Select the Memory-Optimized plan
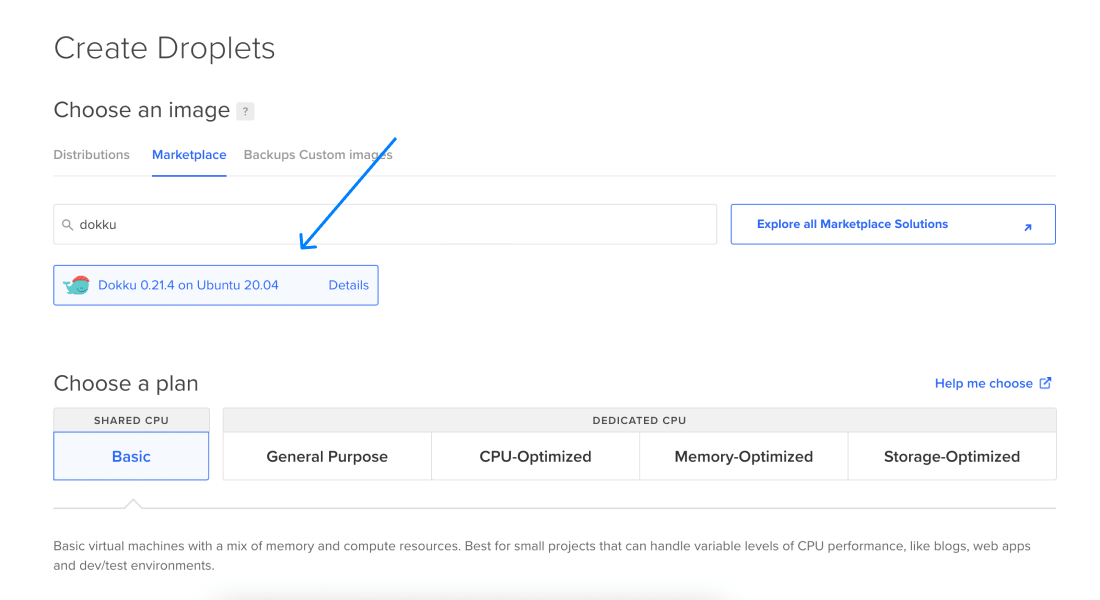Screen dimensions: 1100x600 point(743,456)
